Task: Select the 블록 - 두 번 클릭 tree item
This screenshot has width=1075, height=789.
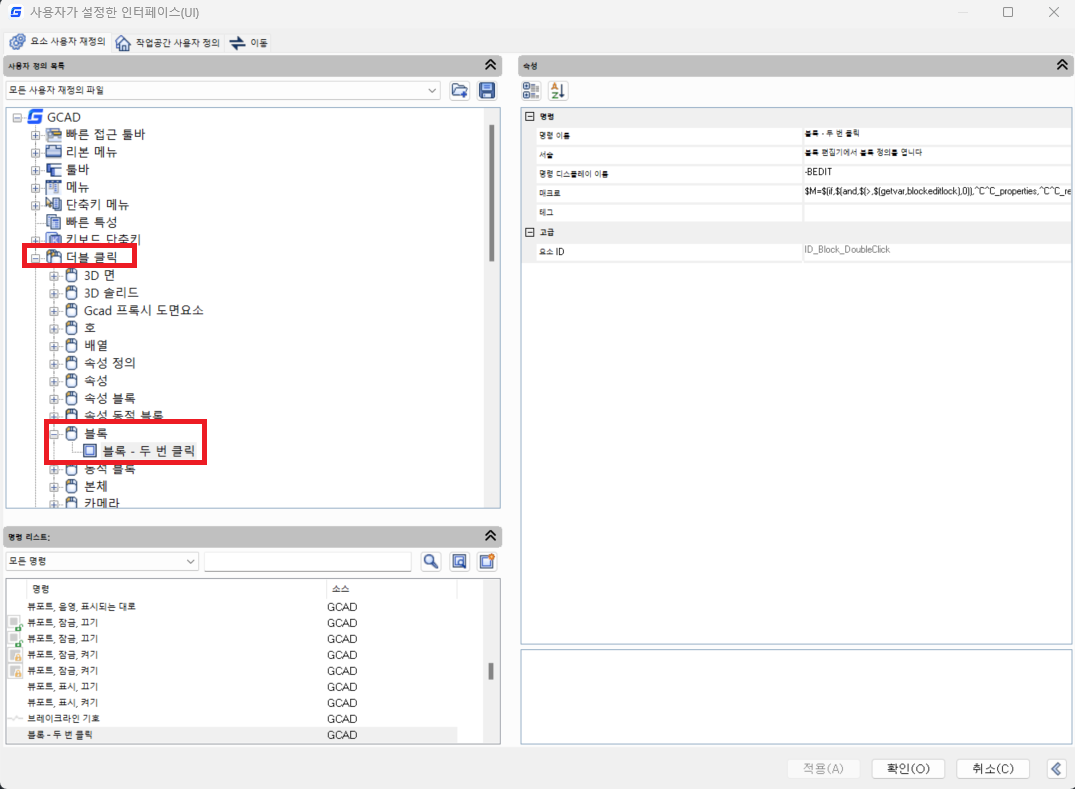Action: (x=148, y=450)
